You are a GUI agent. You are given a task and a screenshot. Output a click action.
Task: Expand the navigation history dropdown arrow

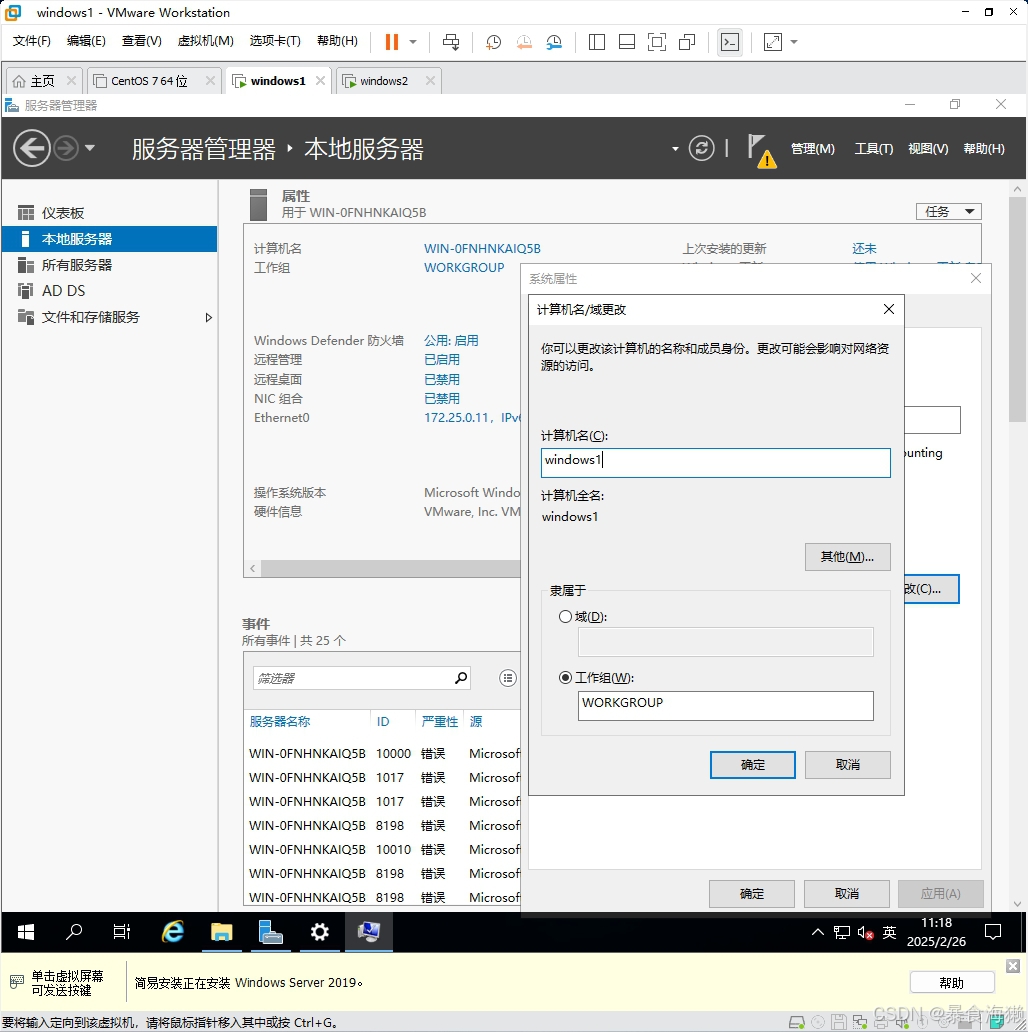coord(90,148)
